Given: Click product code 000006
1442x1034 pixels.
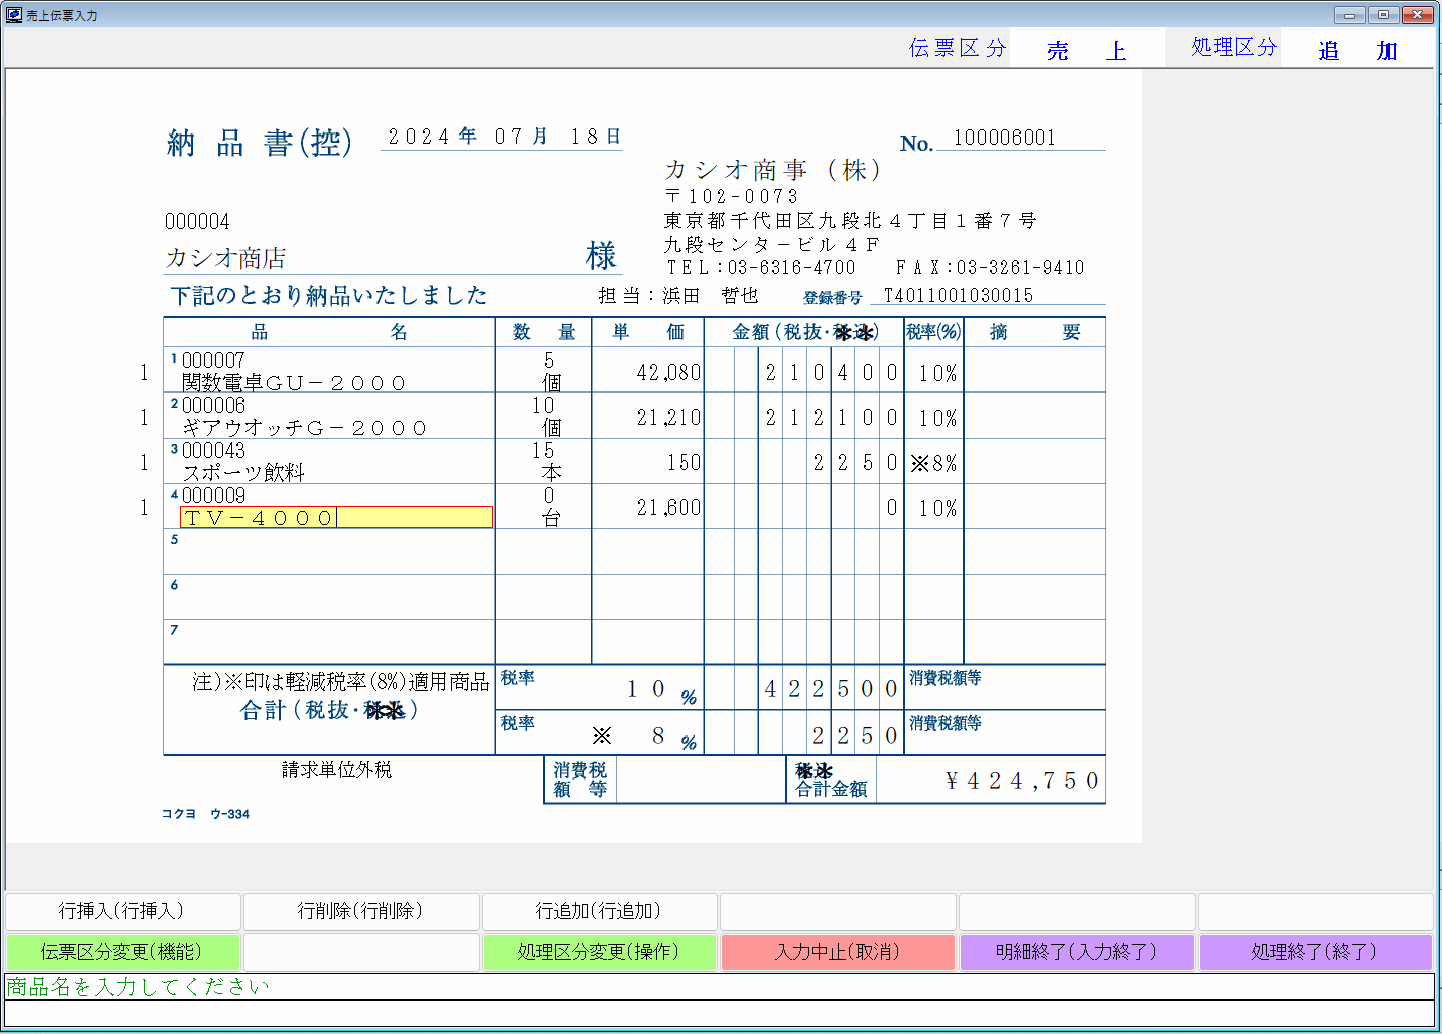Looking at the screenshot, I should click(x=213, y=405).
